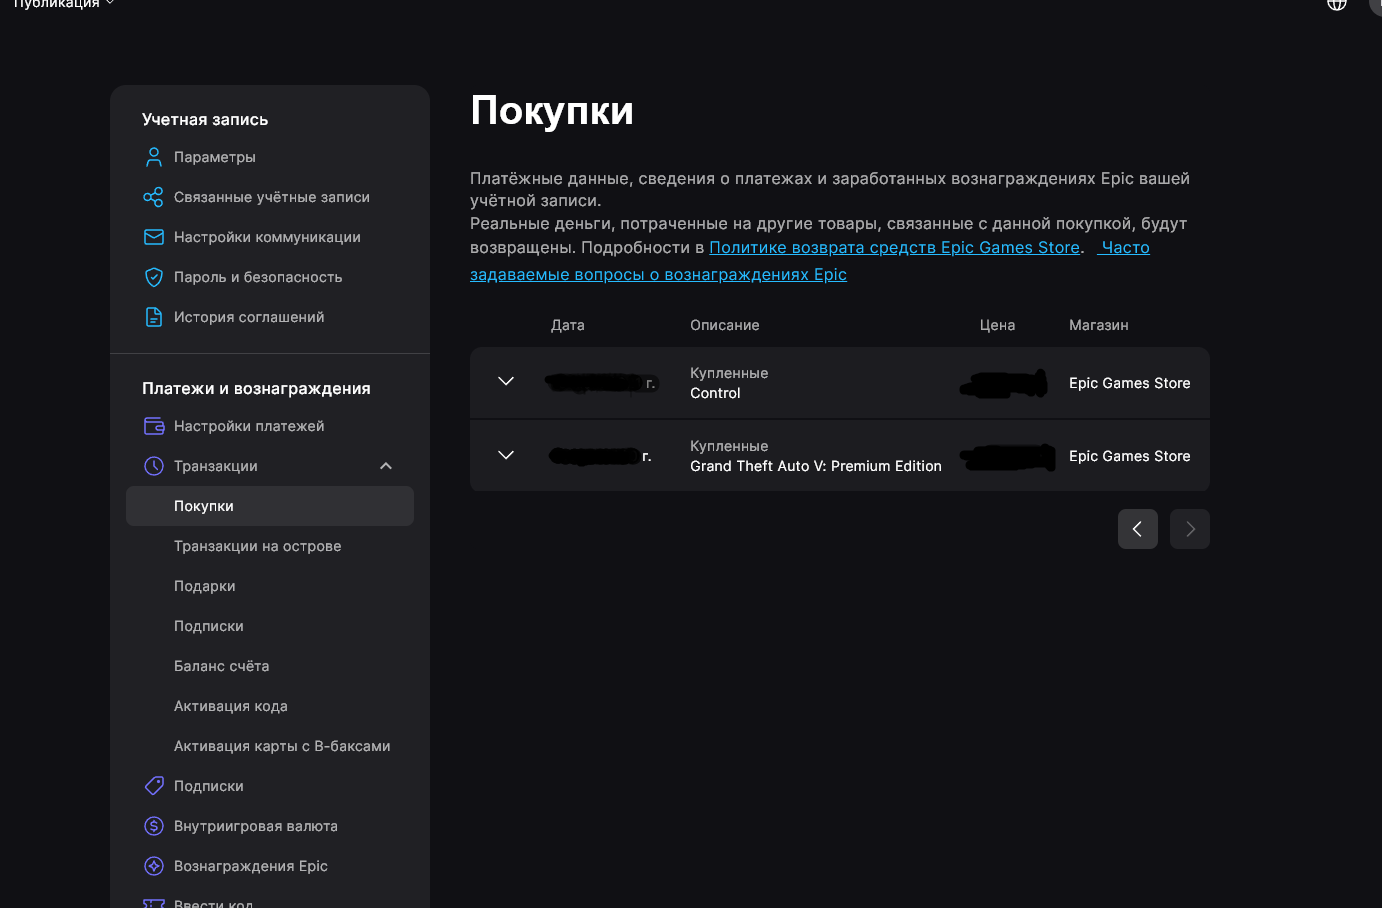
Task: Click the globe language icon
Action: pyautogui.click(x=1336, y=5)
